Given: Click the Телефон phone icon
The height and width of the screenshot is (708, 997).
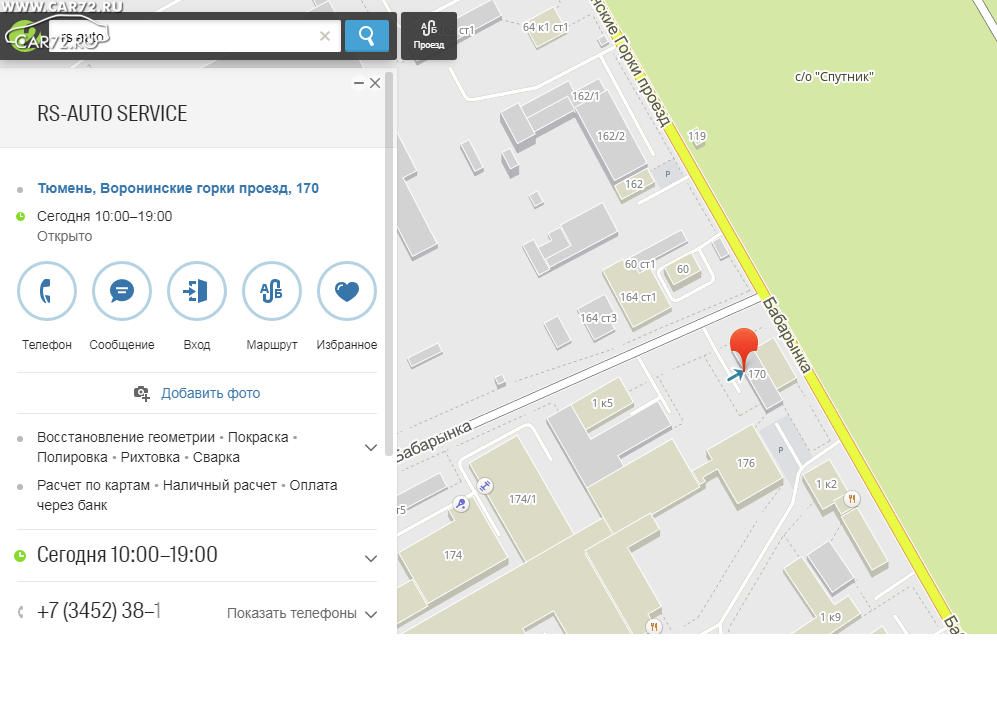Looking at the screenshot, I should 47,291.
